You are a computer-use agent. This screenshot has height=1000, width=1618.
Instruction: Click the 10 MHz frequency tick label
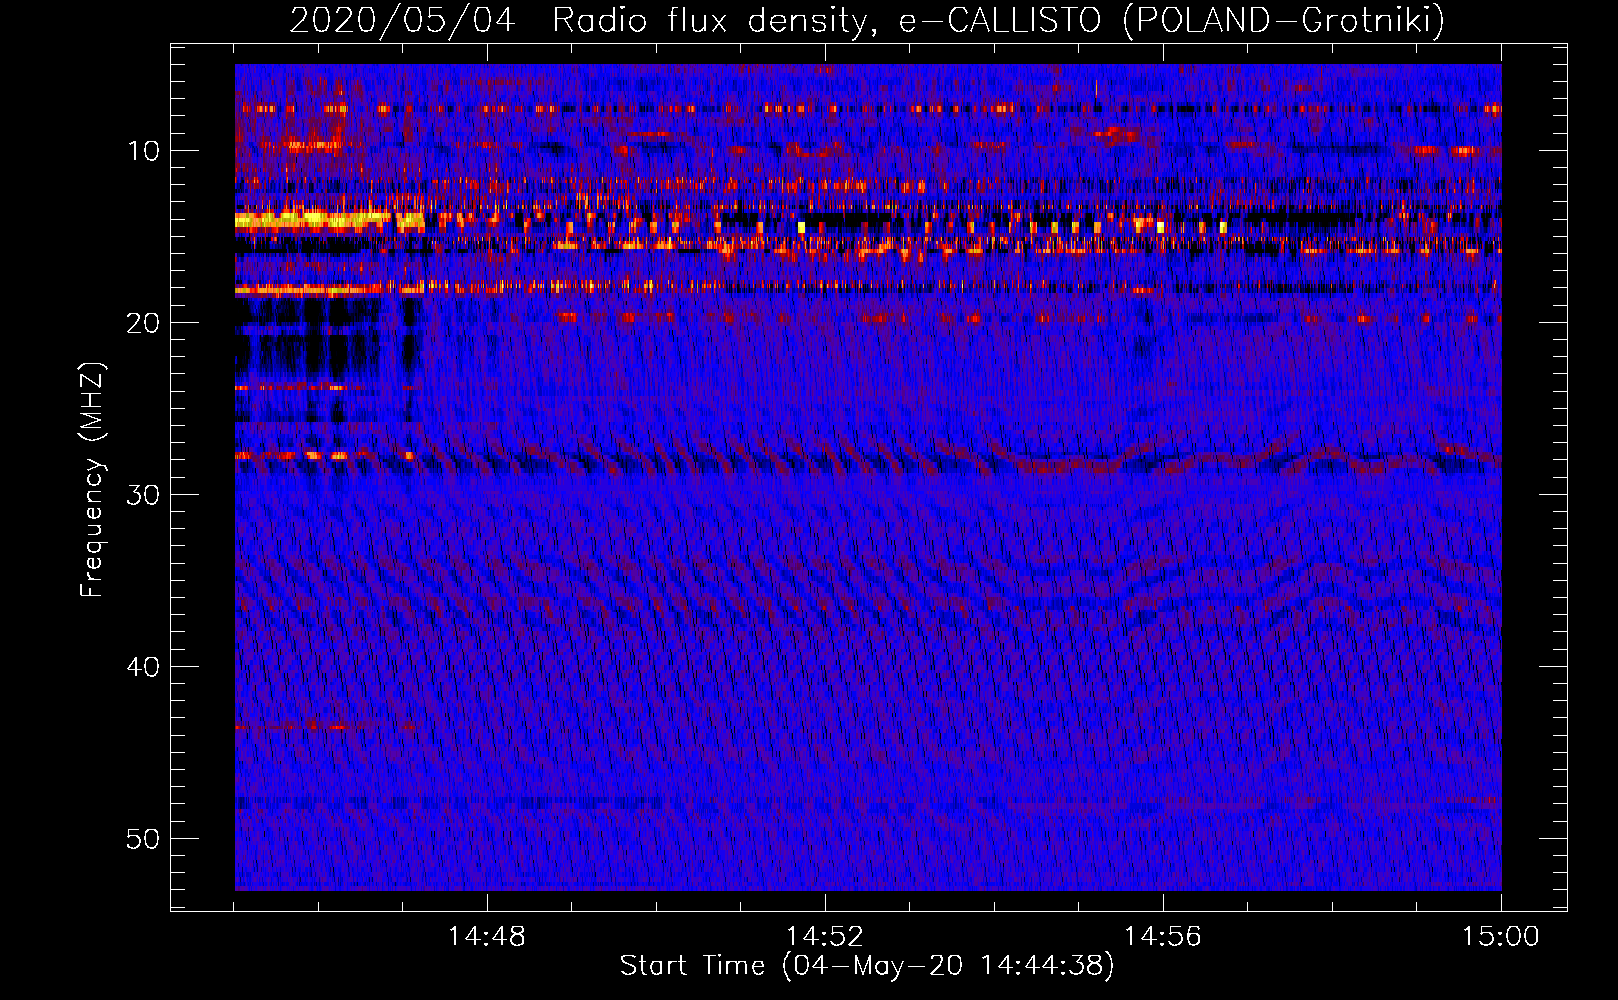(x=144, y=151)
